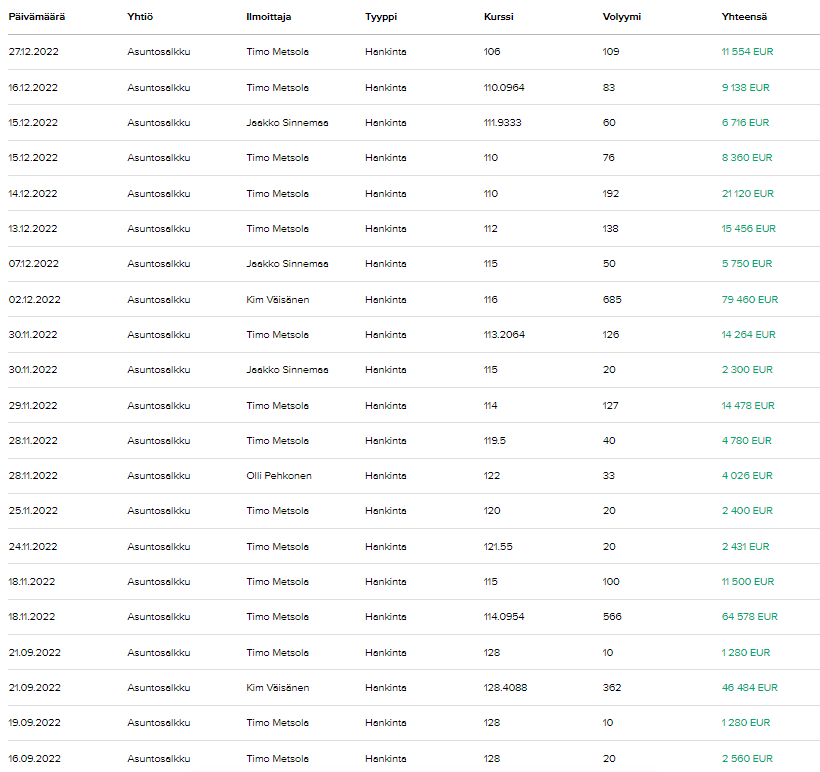Select the 79 460 EUR total amount

coord(749,299)
